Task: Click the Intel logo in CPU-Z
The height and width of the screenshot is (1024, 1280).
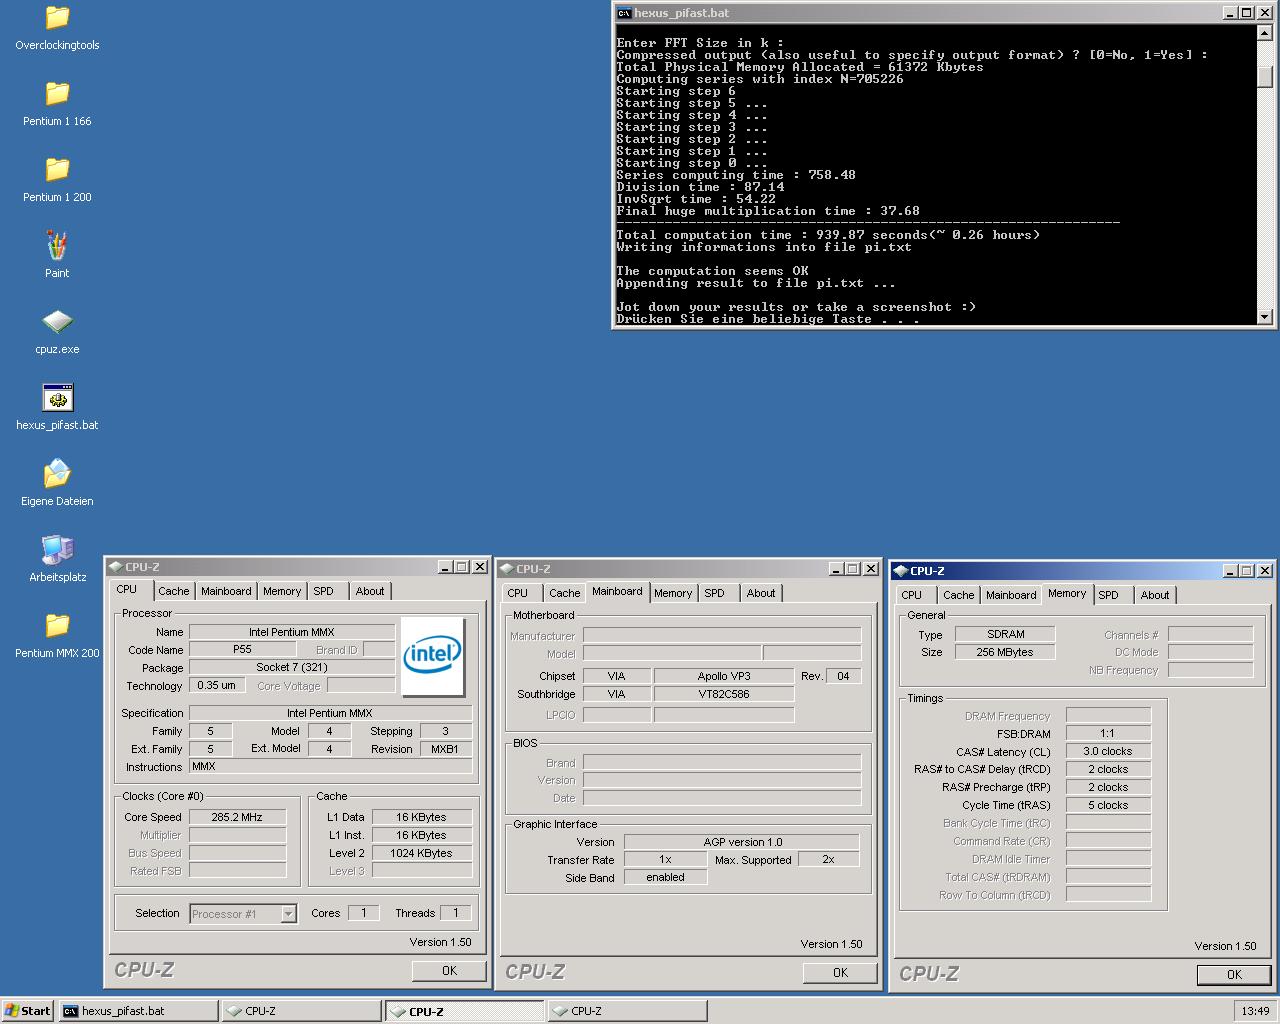Action: (433, 657)
